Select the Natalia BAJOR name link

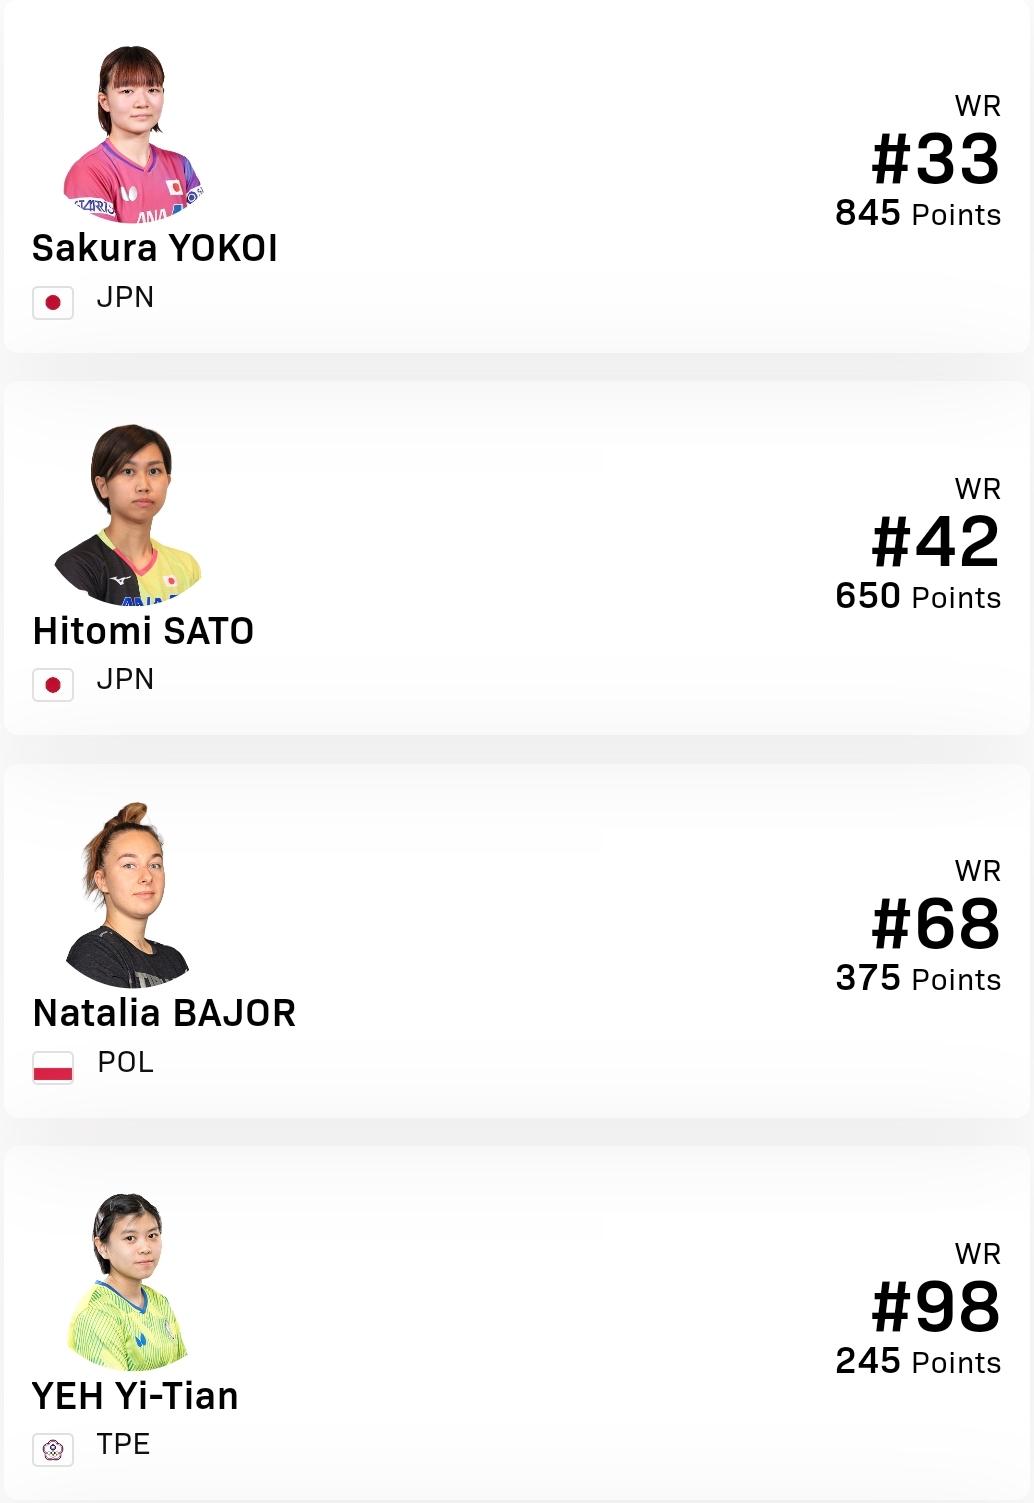tap(164, 1013)
